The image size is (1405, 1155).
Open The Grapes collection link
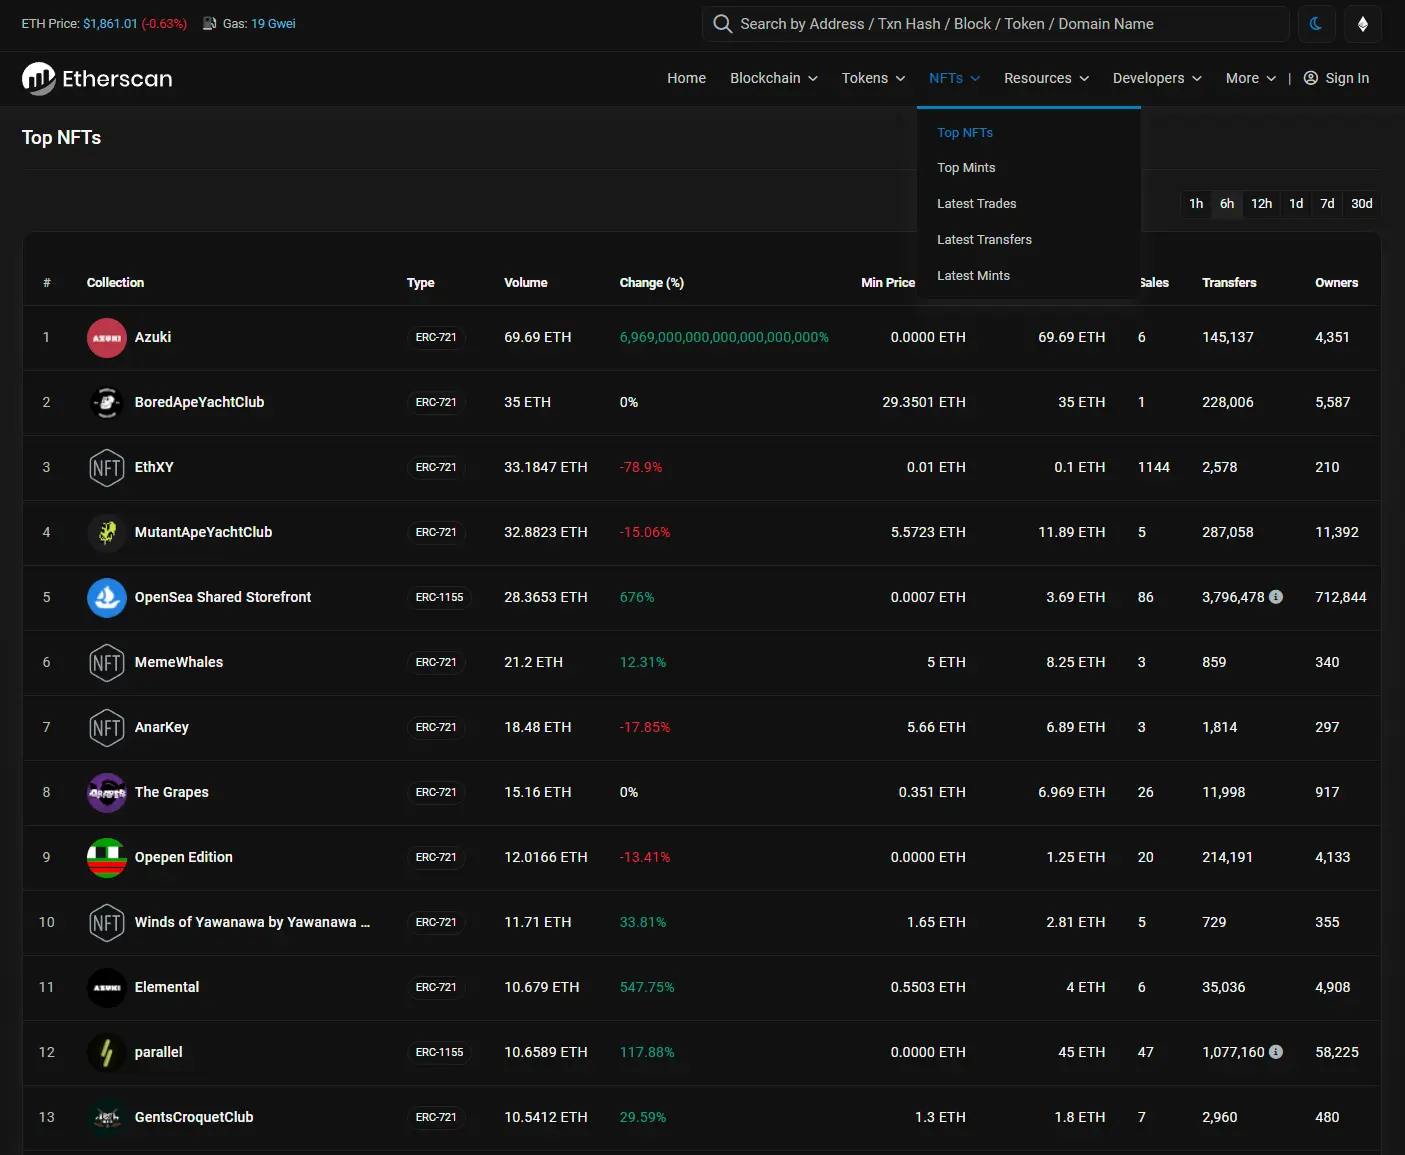[172, 792]
